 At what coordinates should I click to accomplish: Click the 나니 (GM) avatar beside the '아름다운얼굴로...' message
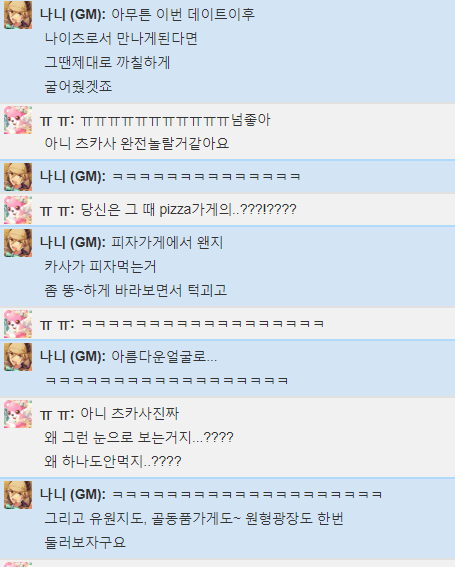(18, 357)
